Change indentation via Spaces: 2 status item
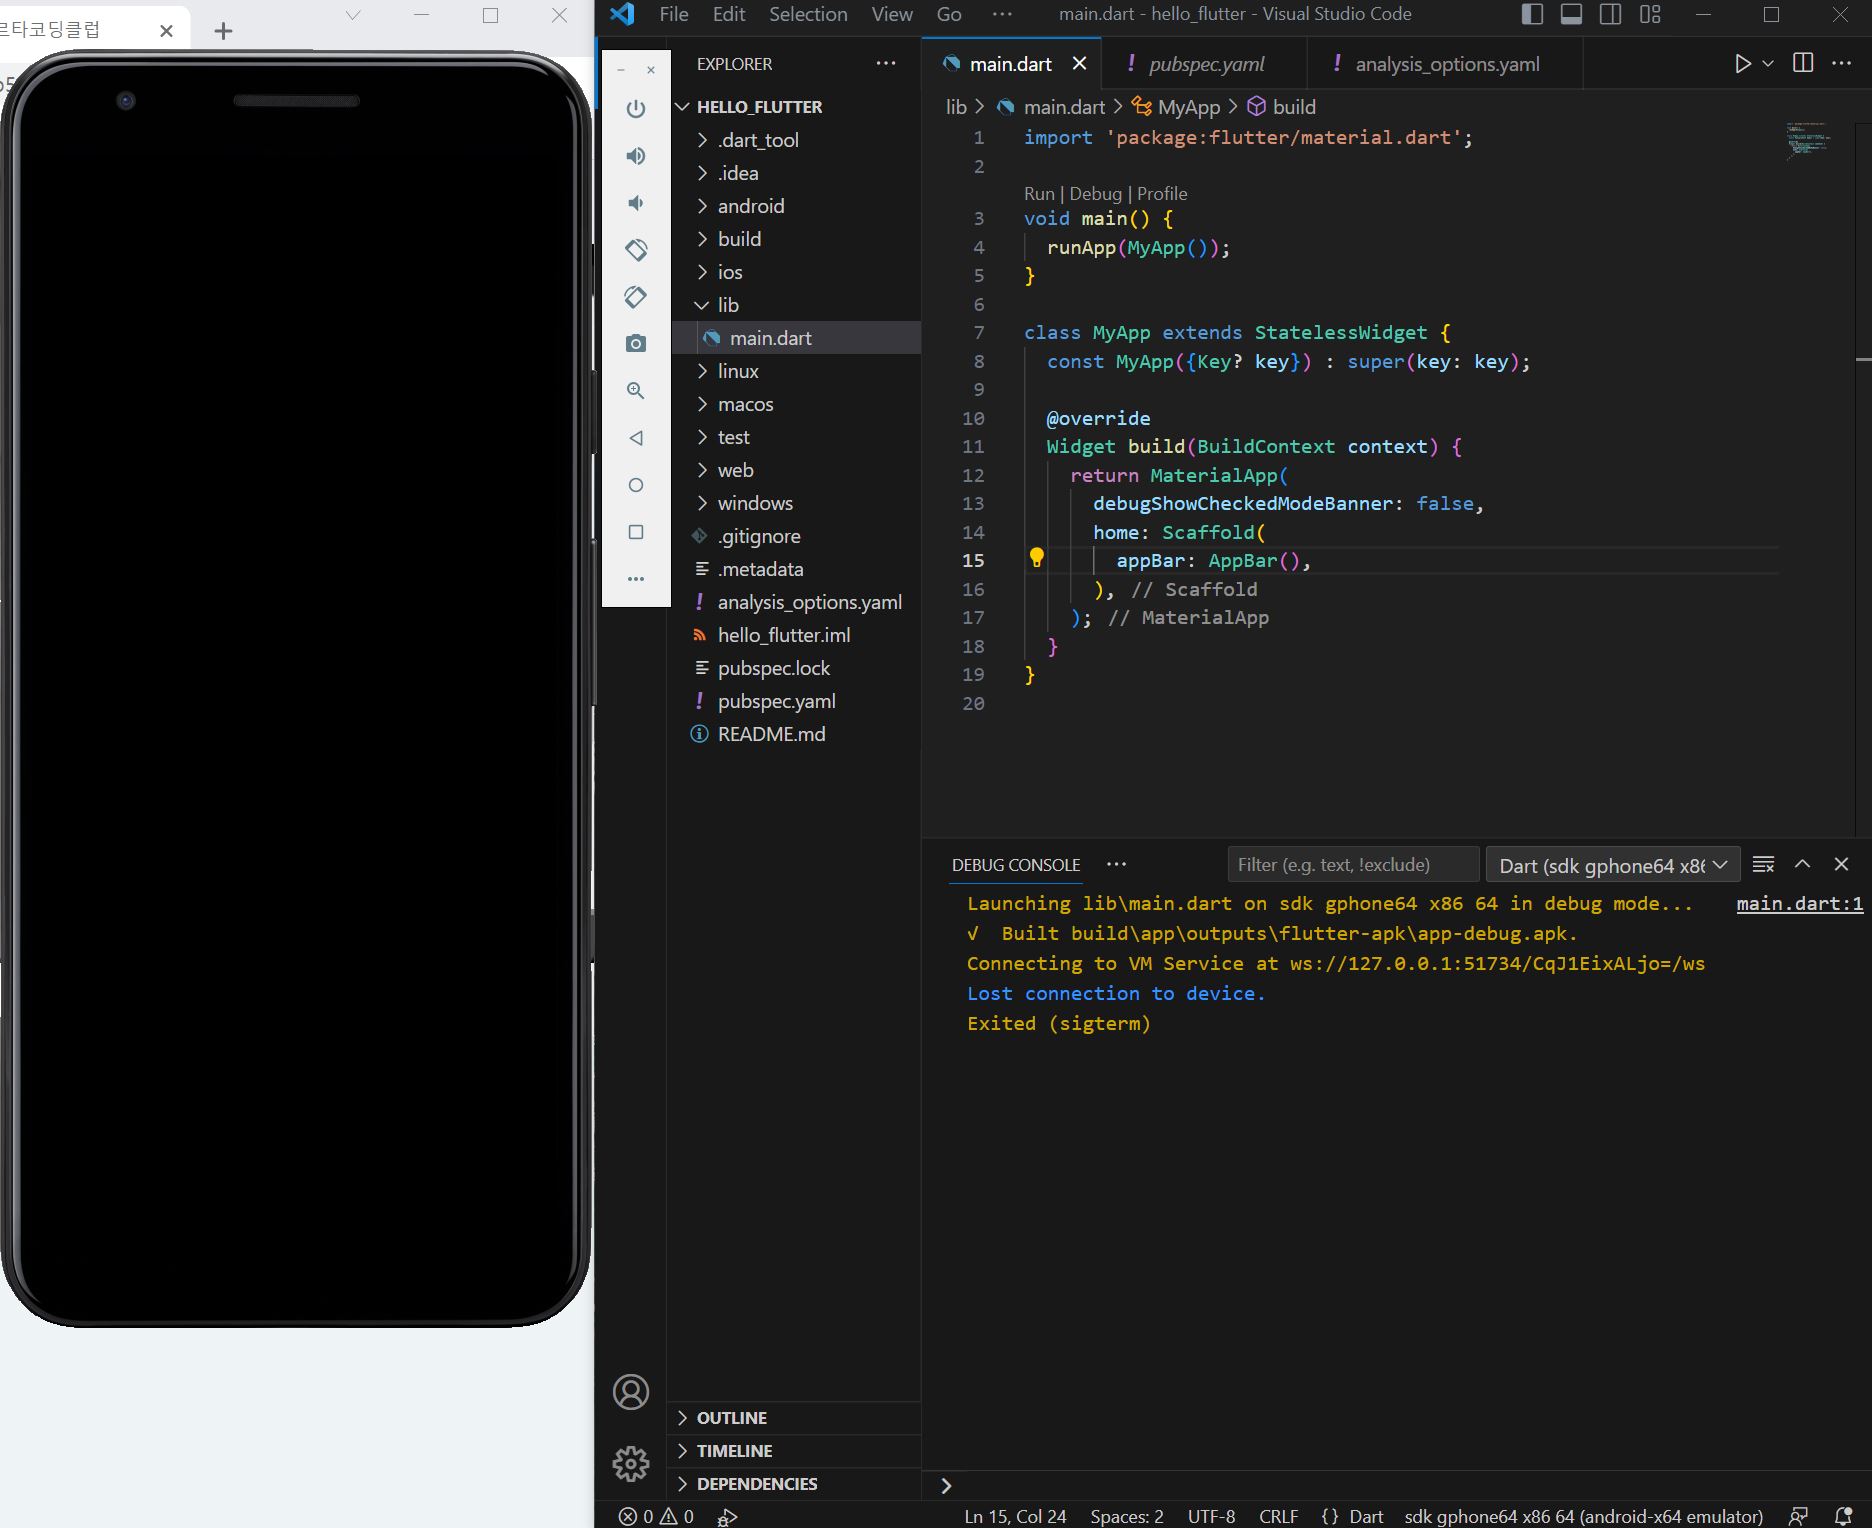This screenshot has width=1872, height=1528. [1127, 1516]
